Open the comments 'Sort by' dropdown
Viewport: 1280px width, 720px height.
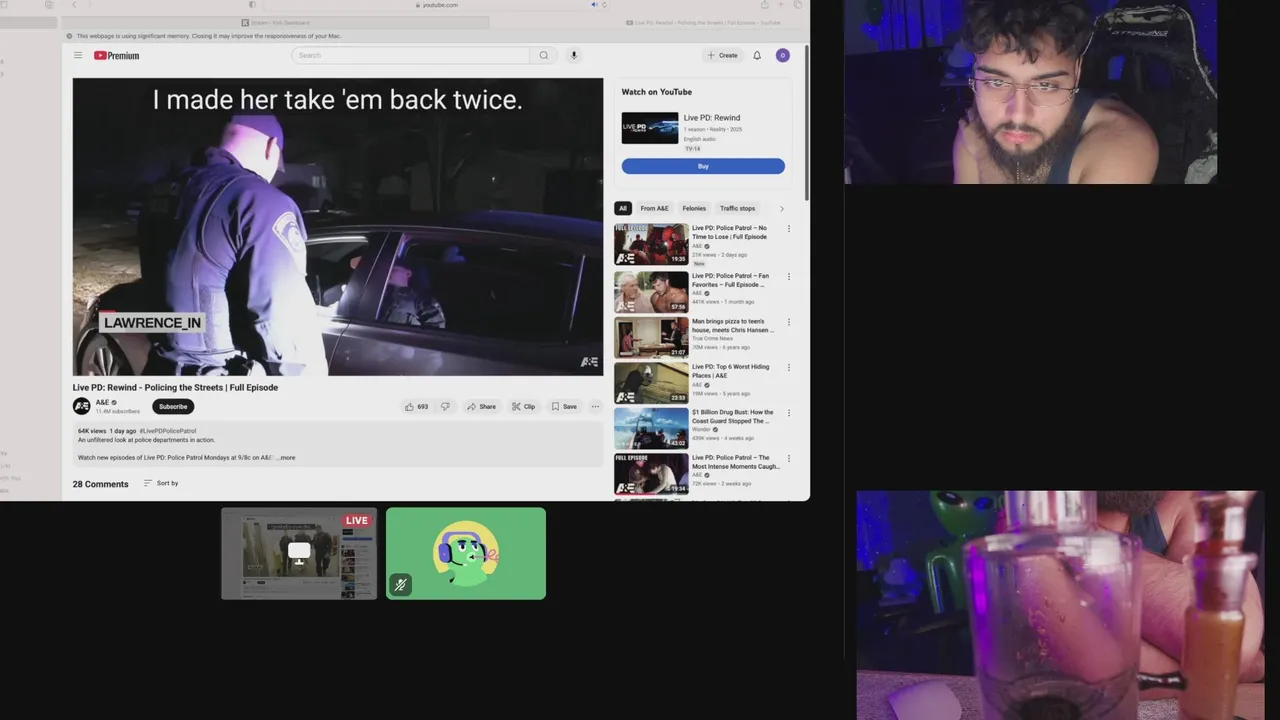161,483
